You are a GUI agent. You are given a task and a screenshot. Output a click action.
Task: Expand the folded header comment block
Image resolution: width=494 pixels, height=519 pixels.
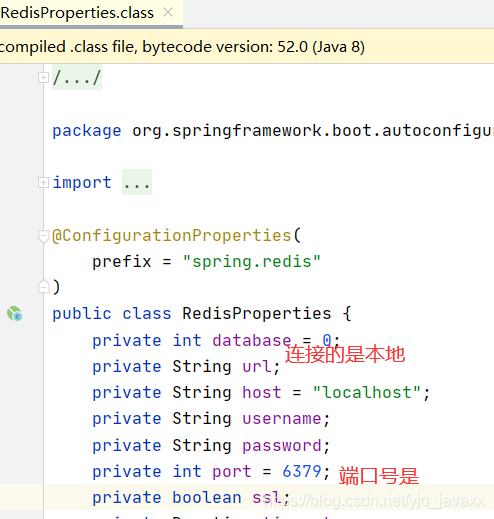[43, 78]
